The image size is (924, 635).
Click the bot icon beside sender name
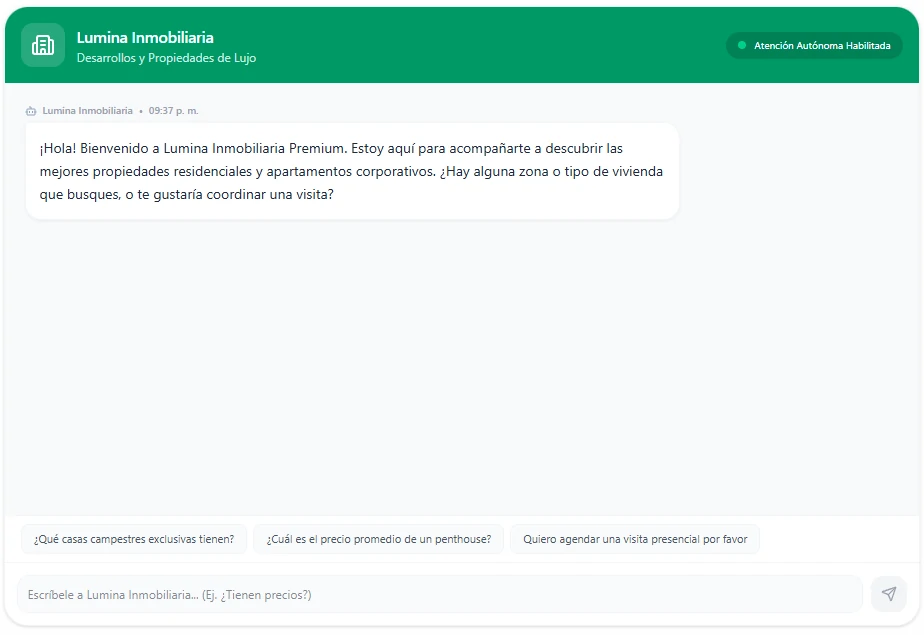[x=31, y=111]
